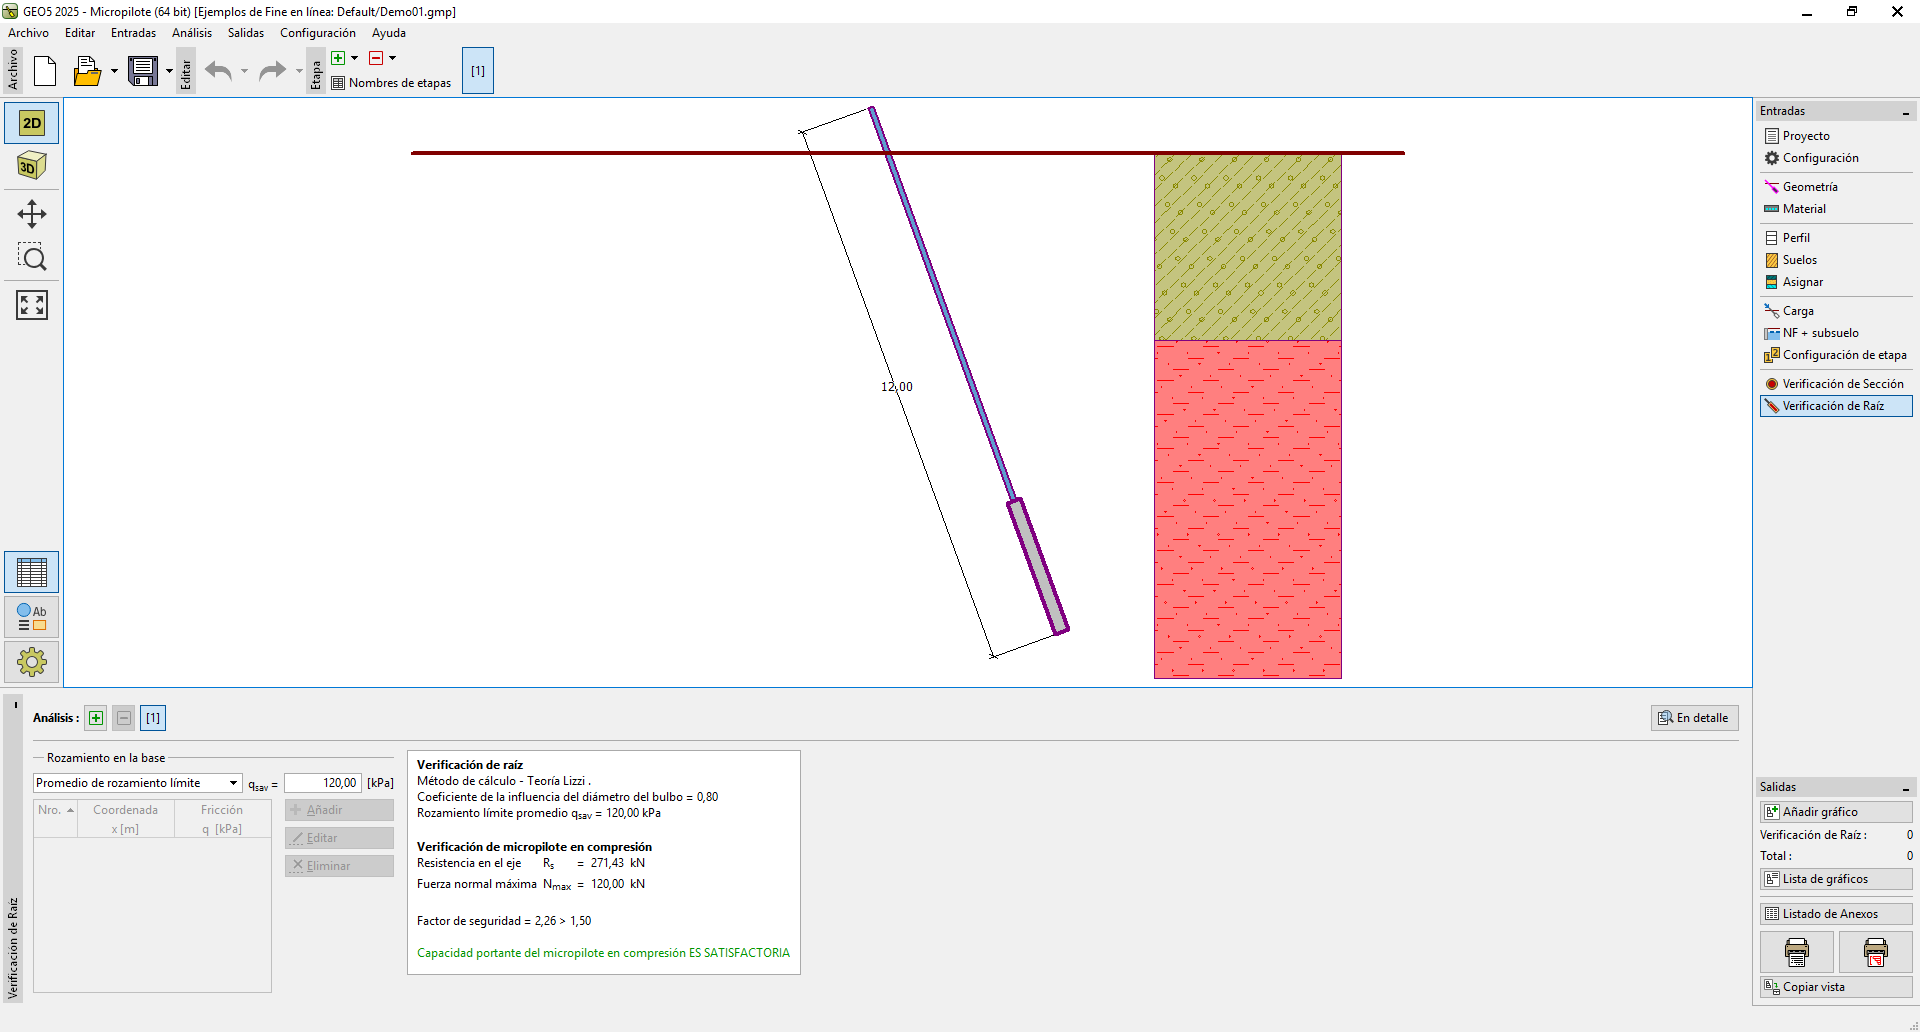Click the En detalle button
Screen dimensions: 1920x1032
point(1694,718)
